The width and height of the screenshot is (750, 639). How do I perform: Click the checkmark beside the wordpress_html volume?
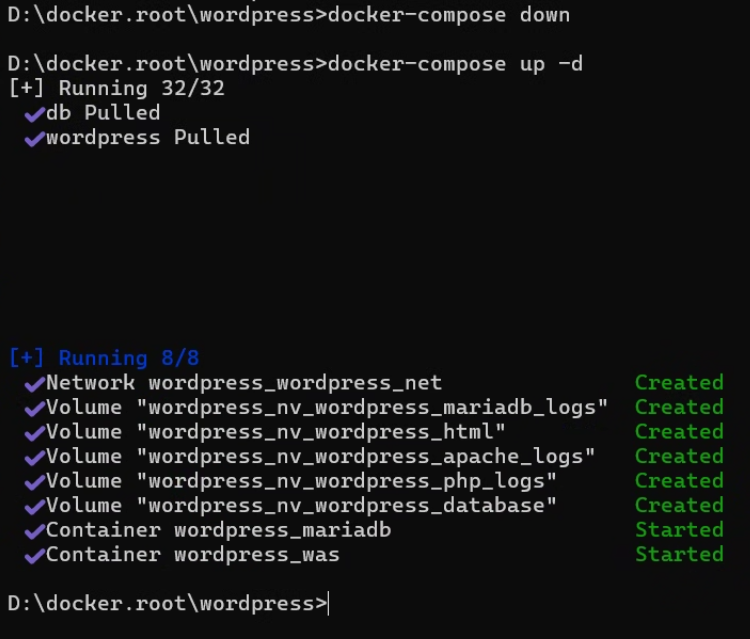[34, 434]
